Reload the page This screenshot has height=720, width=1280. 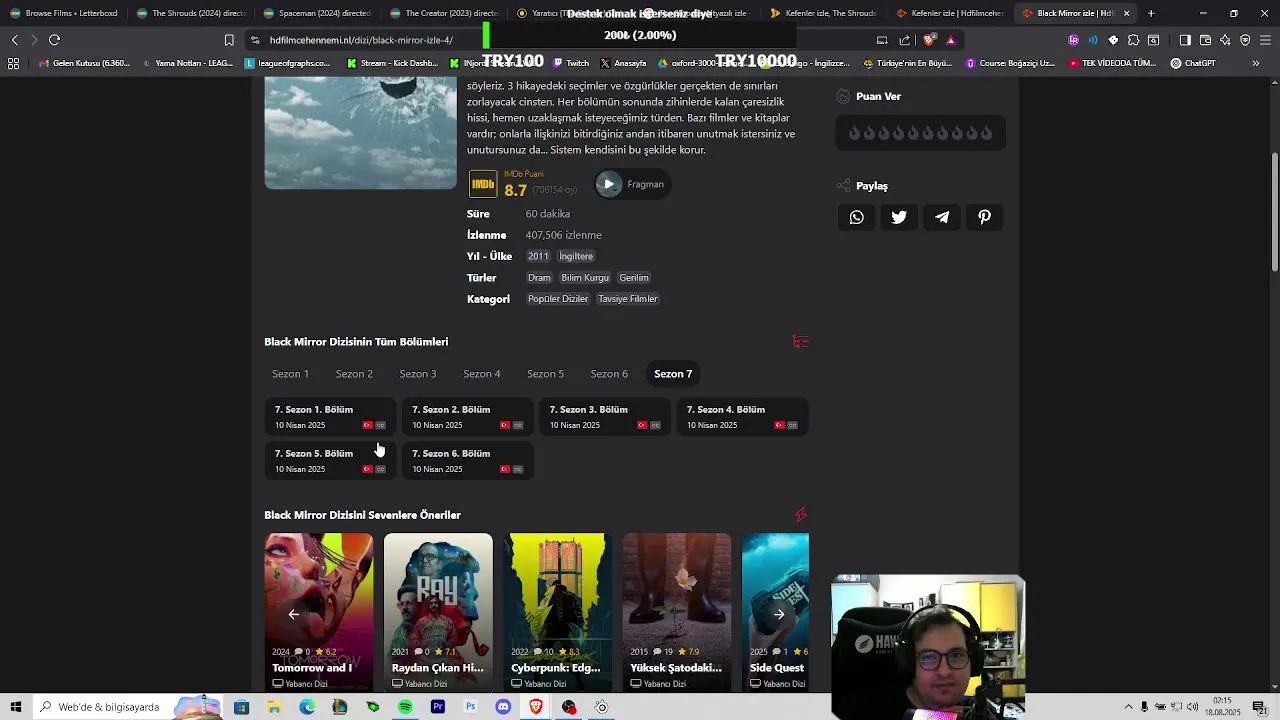tap(54, 40)
